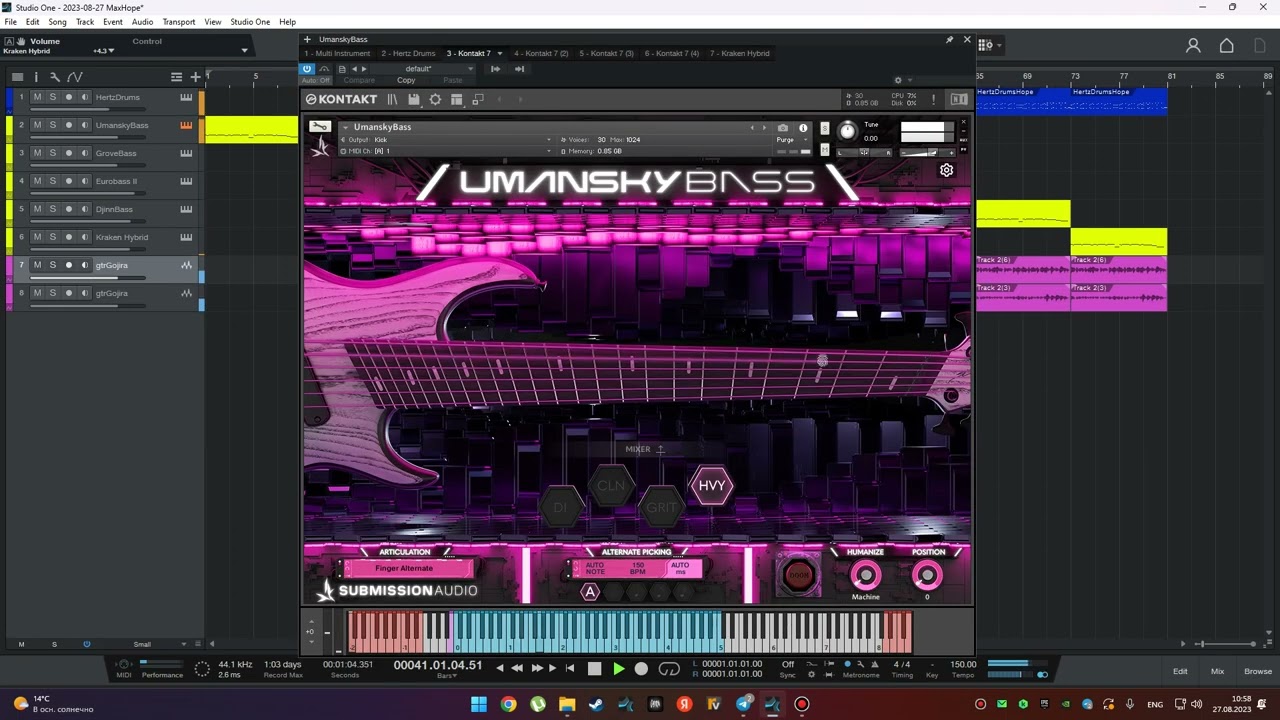
Task: Open Kontakt library browser icon
Action: click(x=392, y=99)
